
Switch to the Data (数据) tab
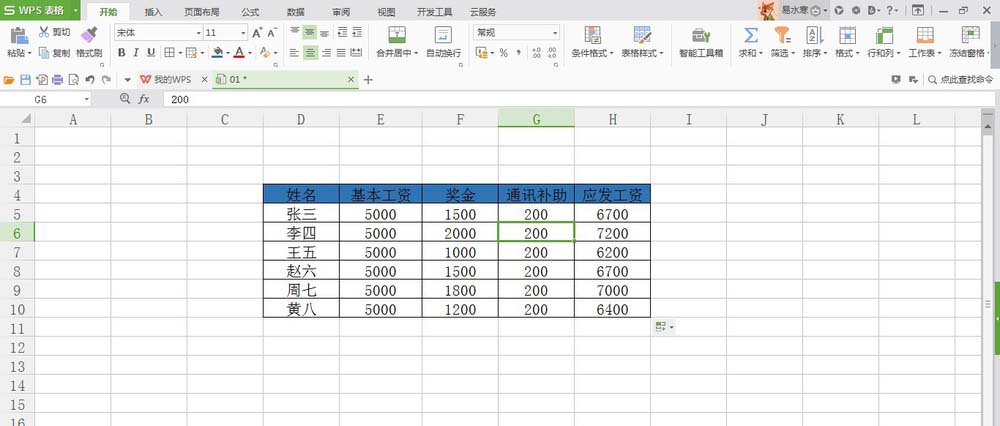click(x=295, y=12)
